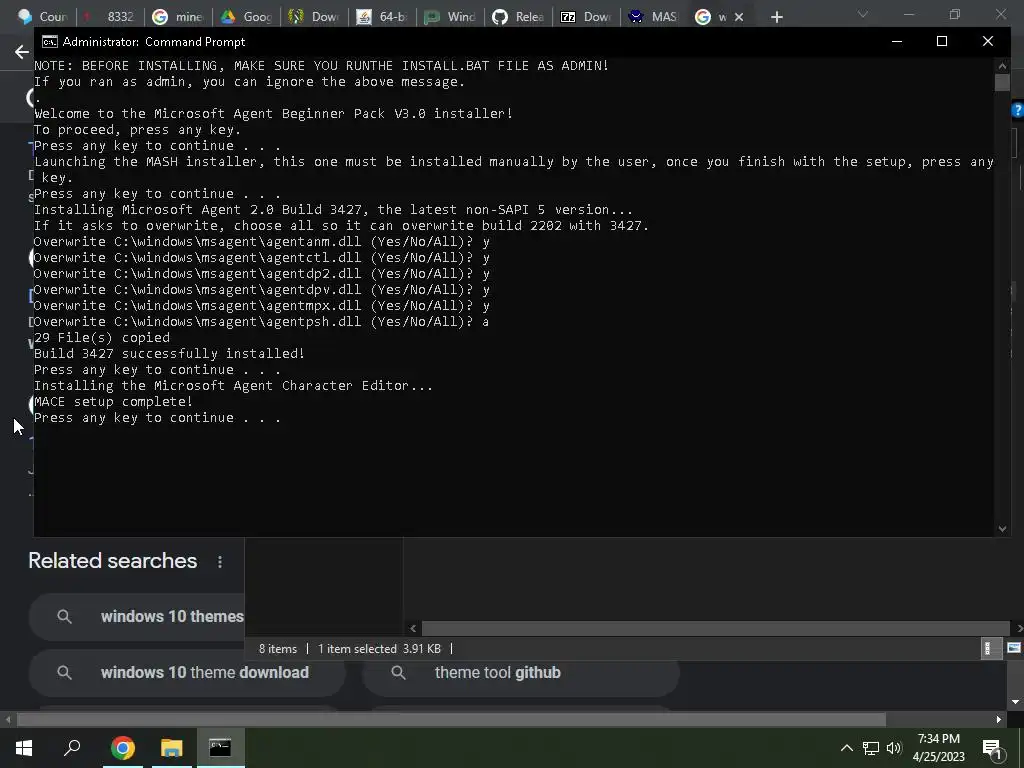This screenshot has width=1024, height=768.
Task: Click the Command Prompt title bar text
Action: tap(153, 42)
